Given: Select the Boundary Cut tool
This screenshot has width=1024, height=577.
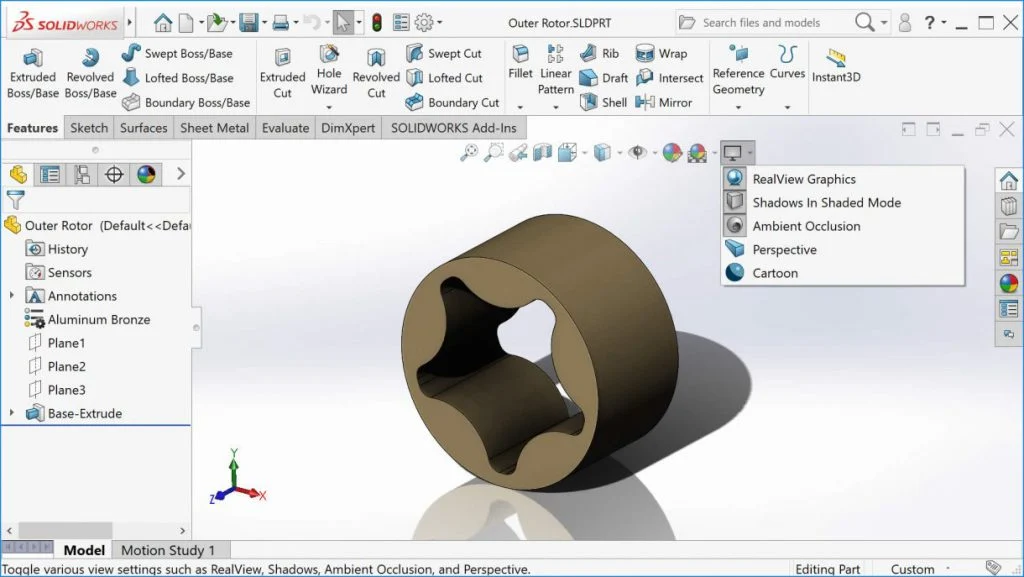Looking at the screenshot, I should pos(452,102).
